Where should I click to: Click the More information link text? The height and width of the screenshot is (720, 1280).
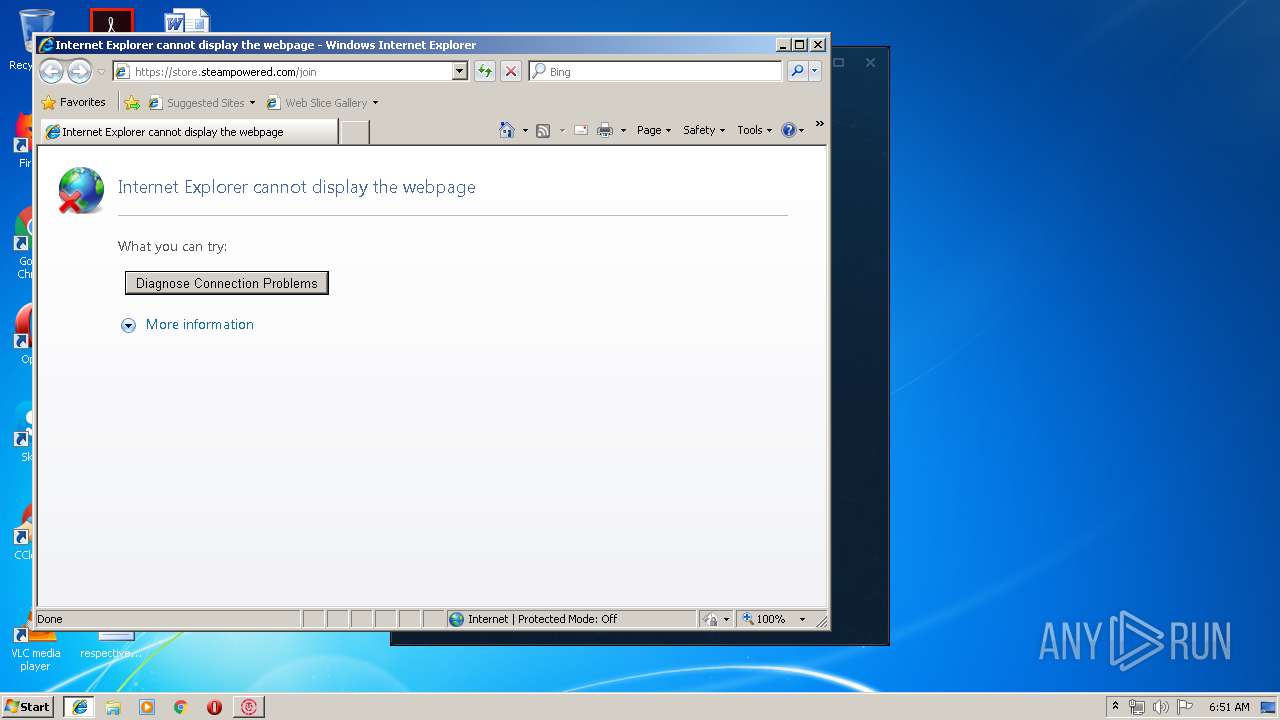200,324
